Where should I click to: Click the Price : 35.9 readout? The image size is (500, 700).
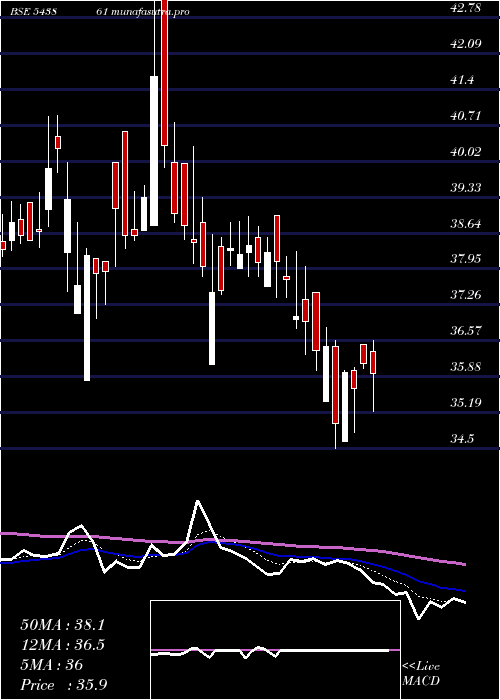[x=63, y=685]
